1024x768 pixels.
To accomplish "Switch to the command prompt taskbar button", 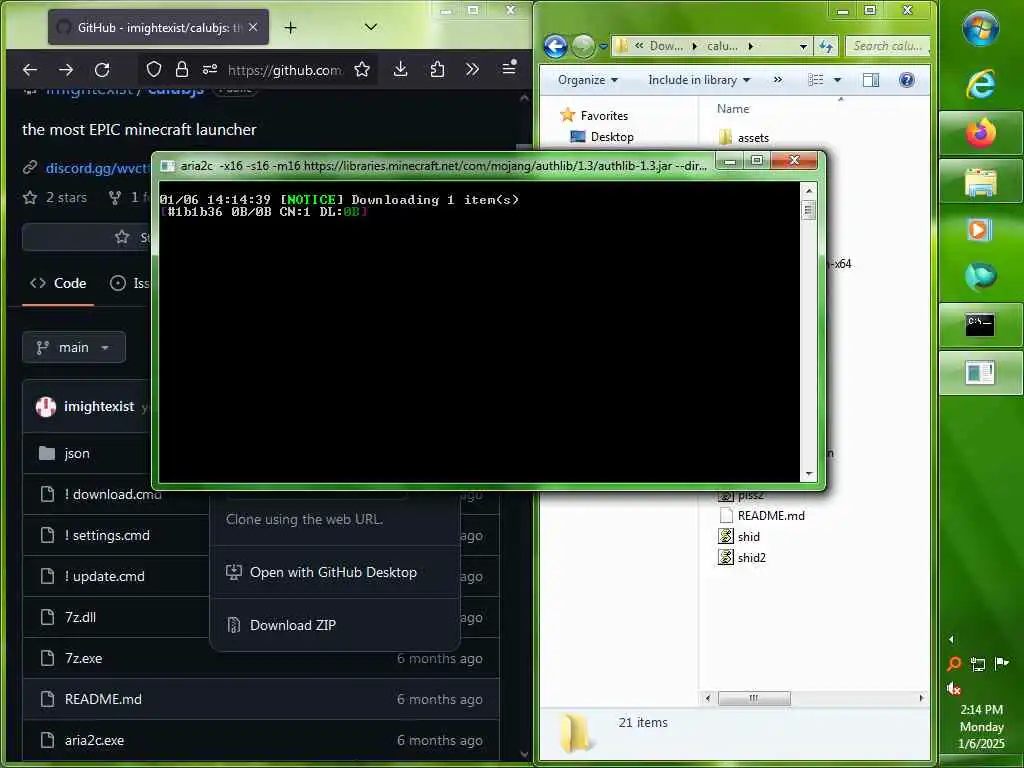I will click(980, 325).
